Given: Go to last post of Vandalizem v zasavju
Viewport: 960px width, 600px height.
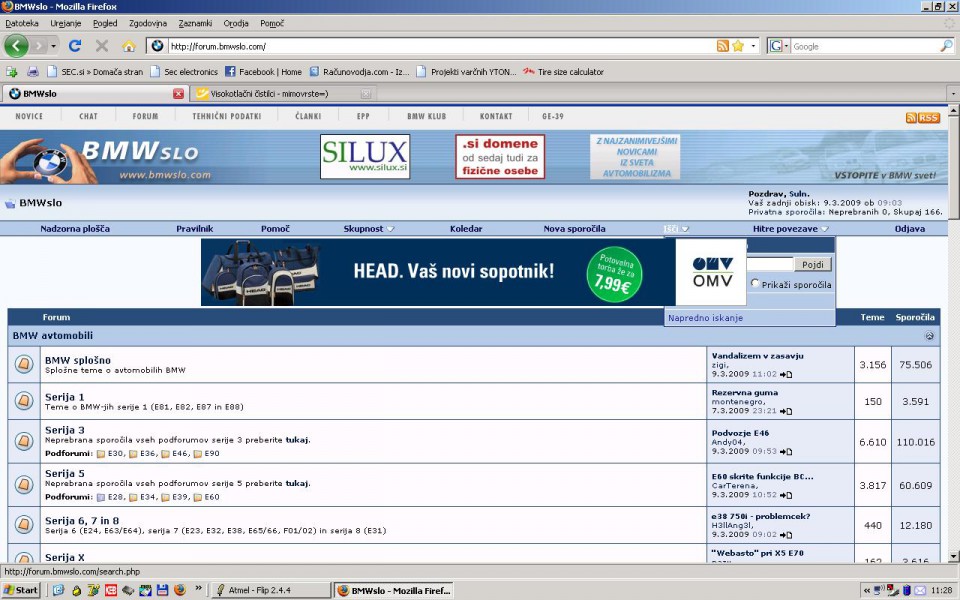Looking at the screenshot, I should [786, 374].
